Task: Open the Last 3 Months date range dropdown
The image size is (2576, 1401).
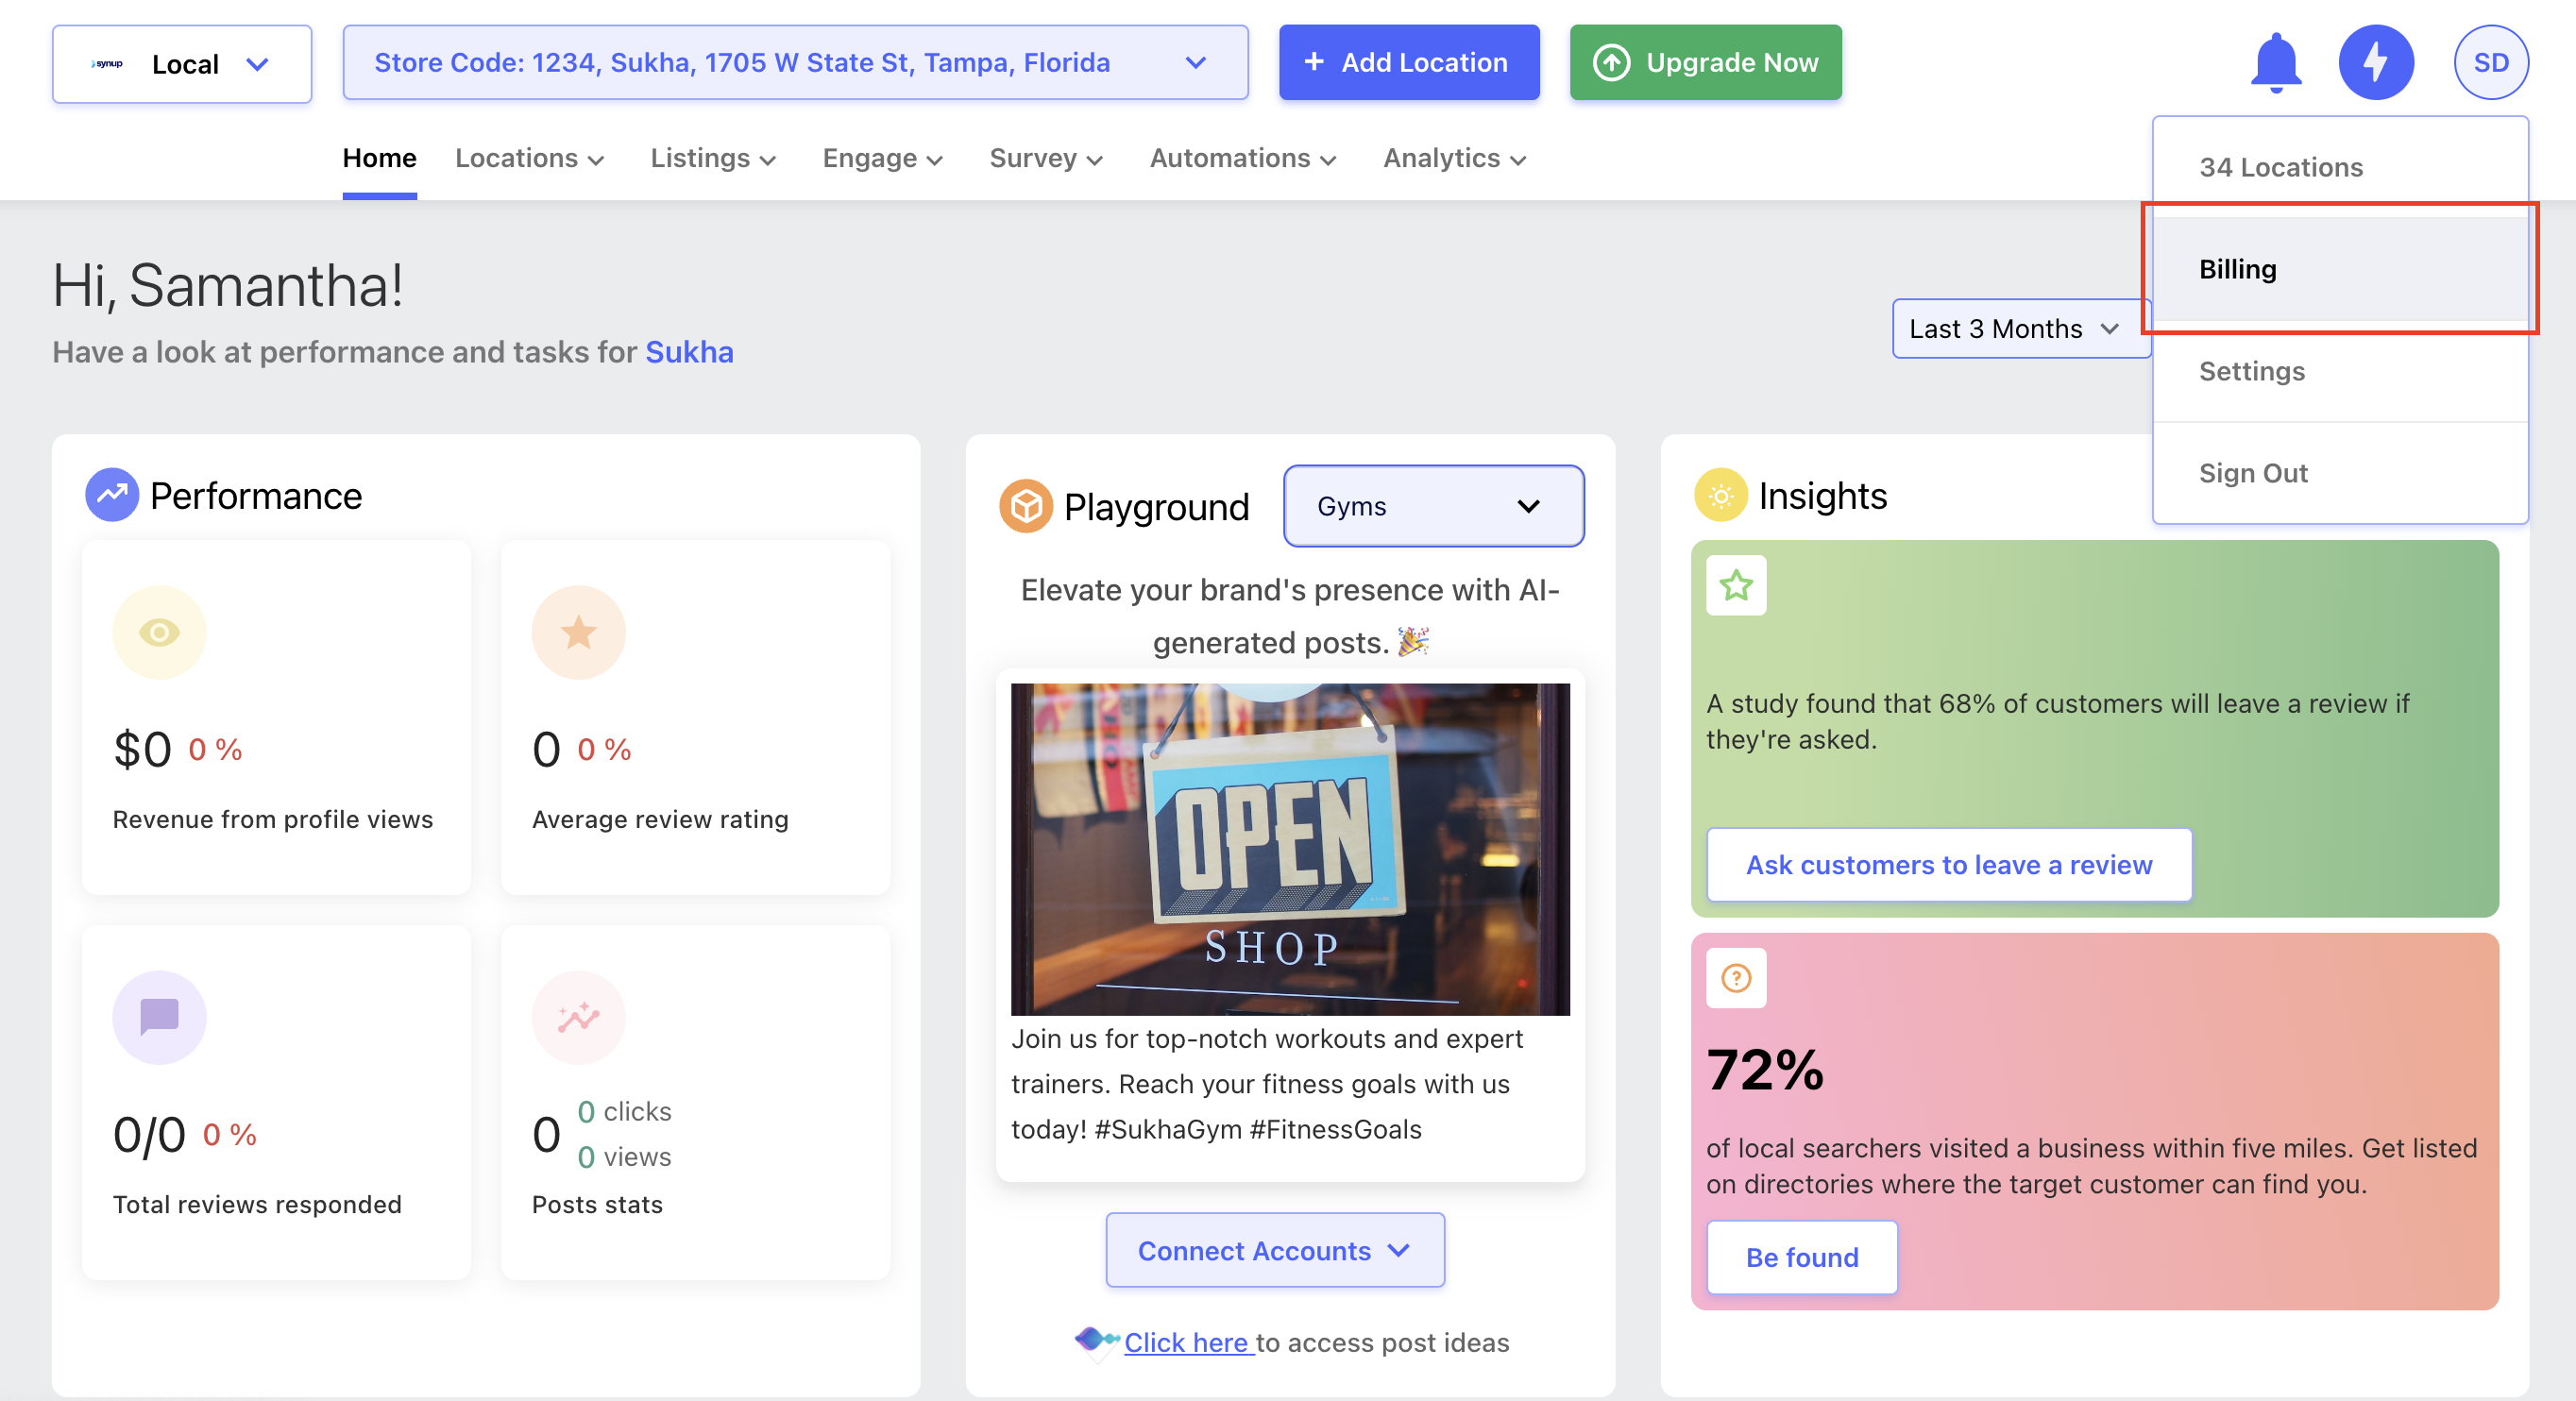Action: point(2020,328)
